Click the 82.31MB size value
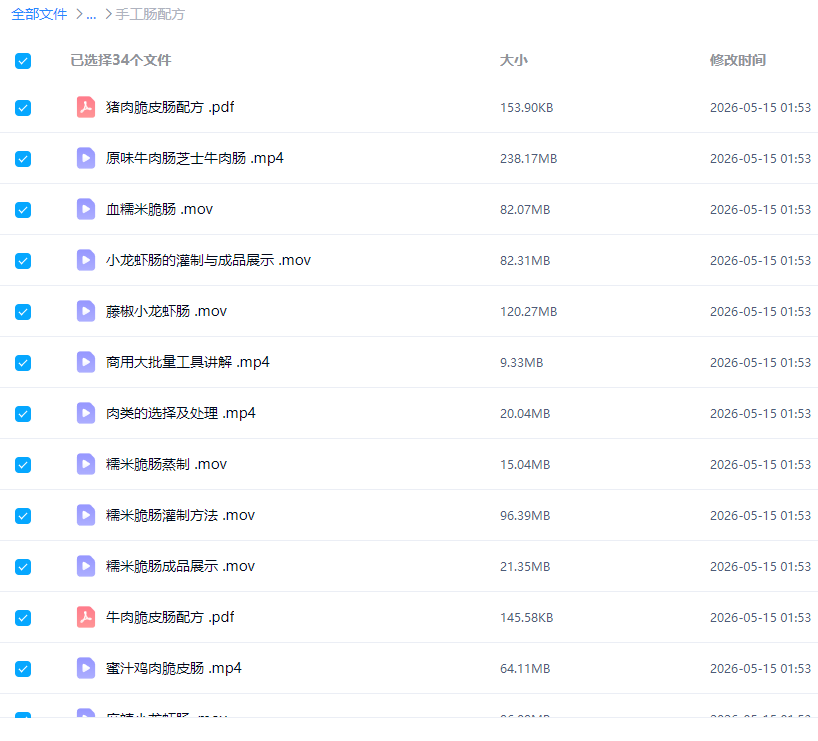Image resolution: width=818 pixels, height=741 pixels. [x=525, y=260]
